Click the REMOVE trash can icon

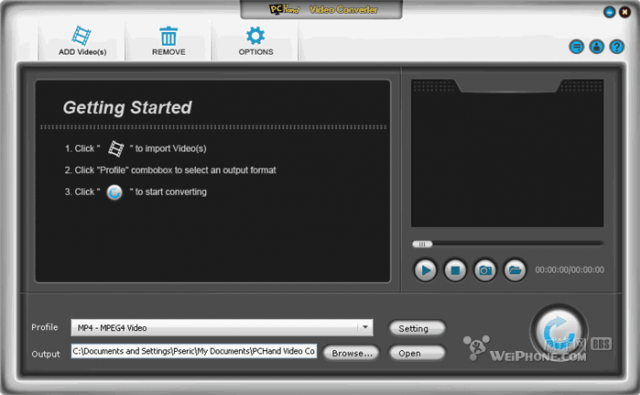(x=169, y=36)
